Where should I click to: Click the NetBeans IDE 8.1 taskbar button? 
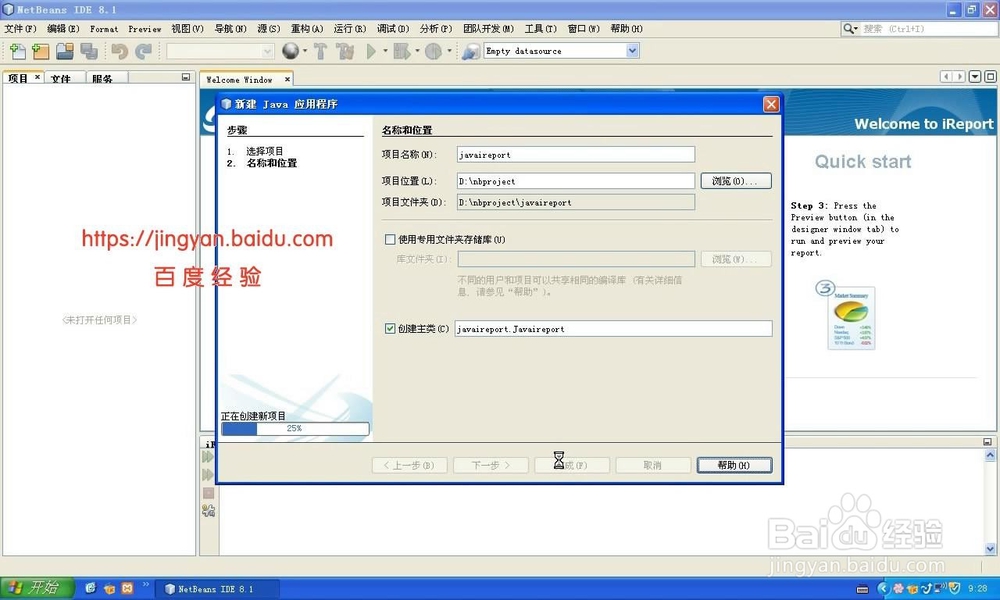217,589
